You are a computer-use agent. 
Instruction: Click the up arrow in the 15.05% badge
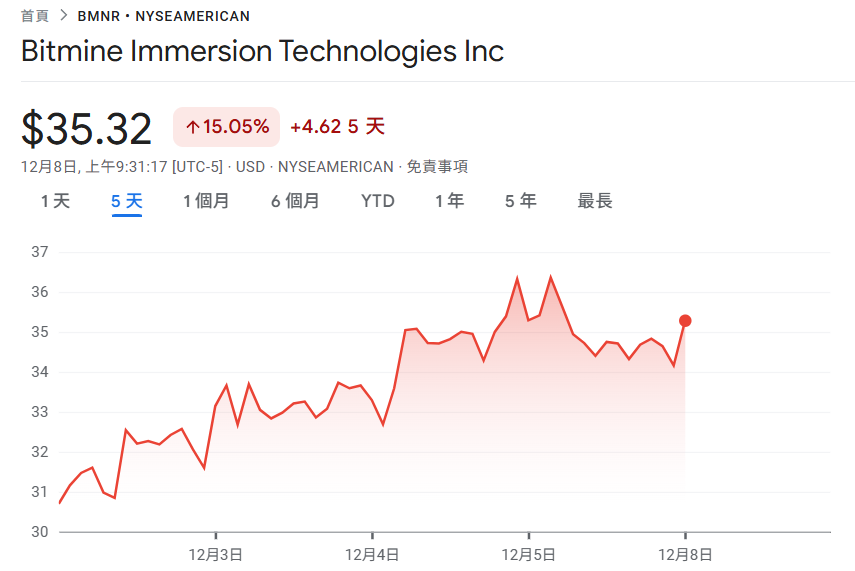[x=192, y=127]
